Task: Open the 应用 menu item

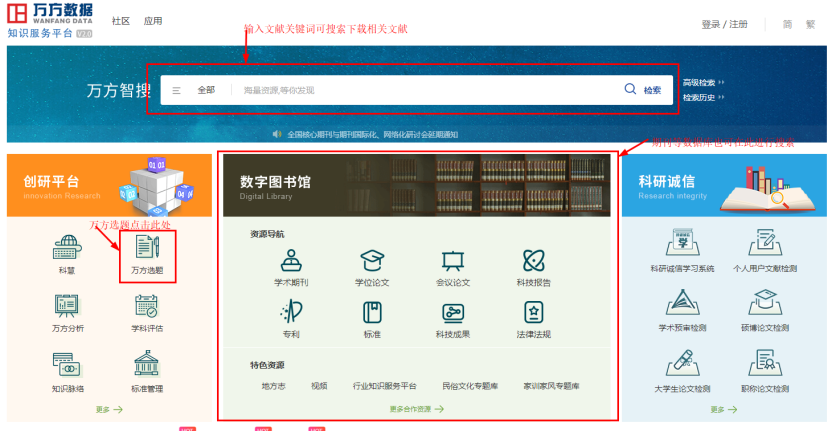Action: click(x=153, y=21)
